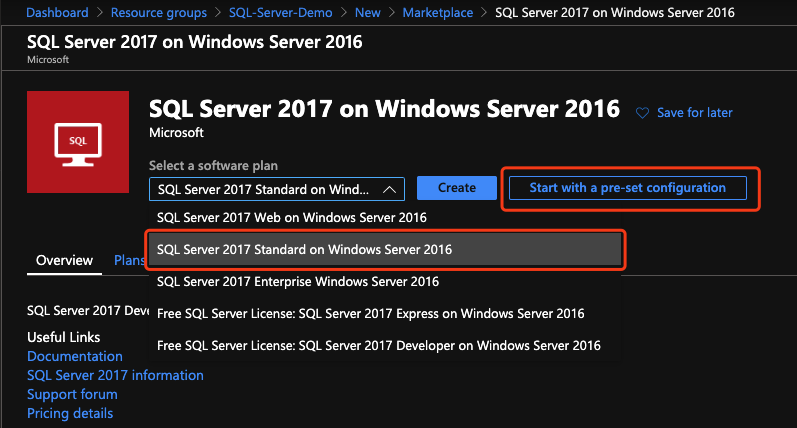The height and width of the screenshot is (428, 797).
Task: Open the Pricing details link
Action: [x=70, y=413]
